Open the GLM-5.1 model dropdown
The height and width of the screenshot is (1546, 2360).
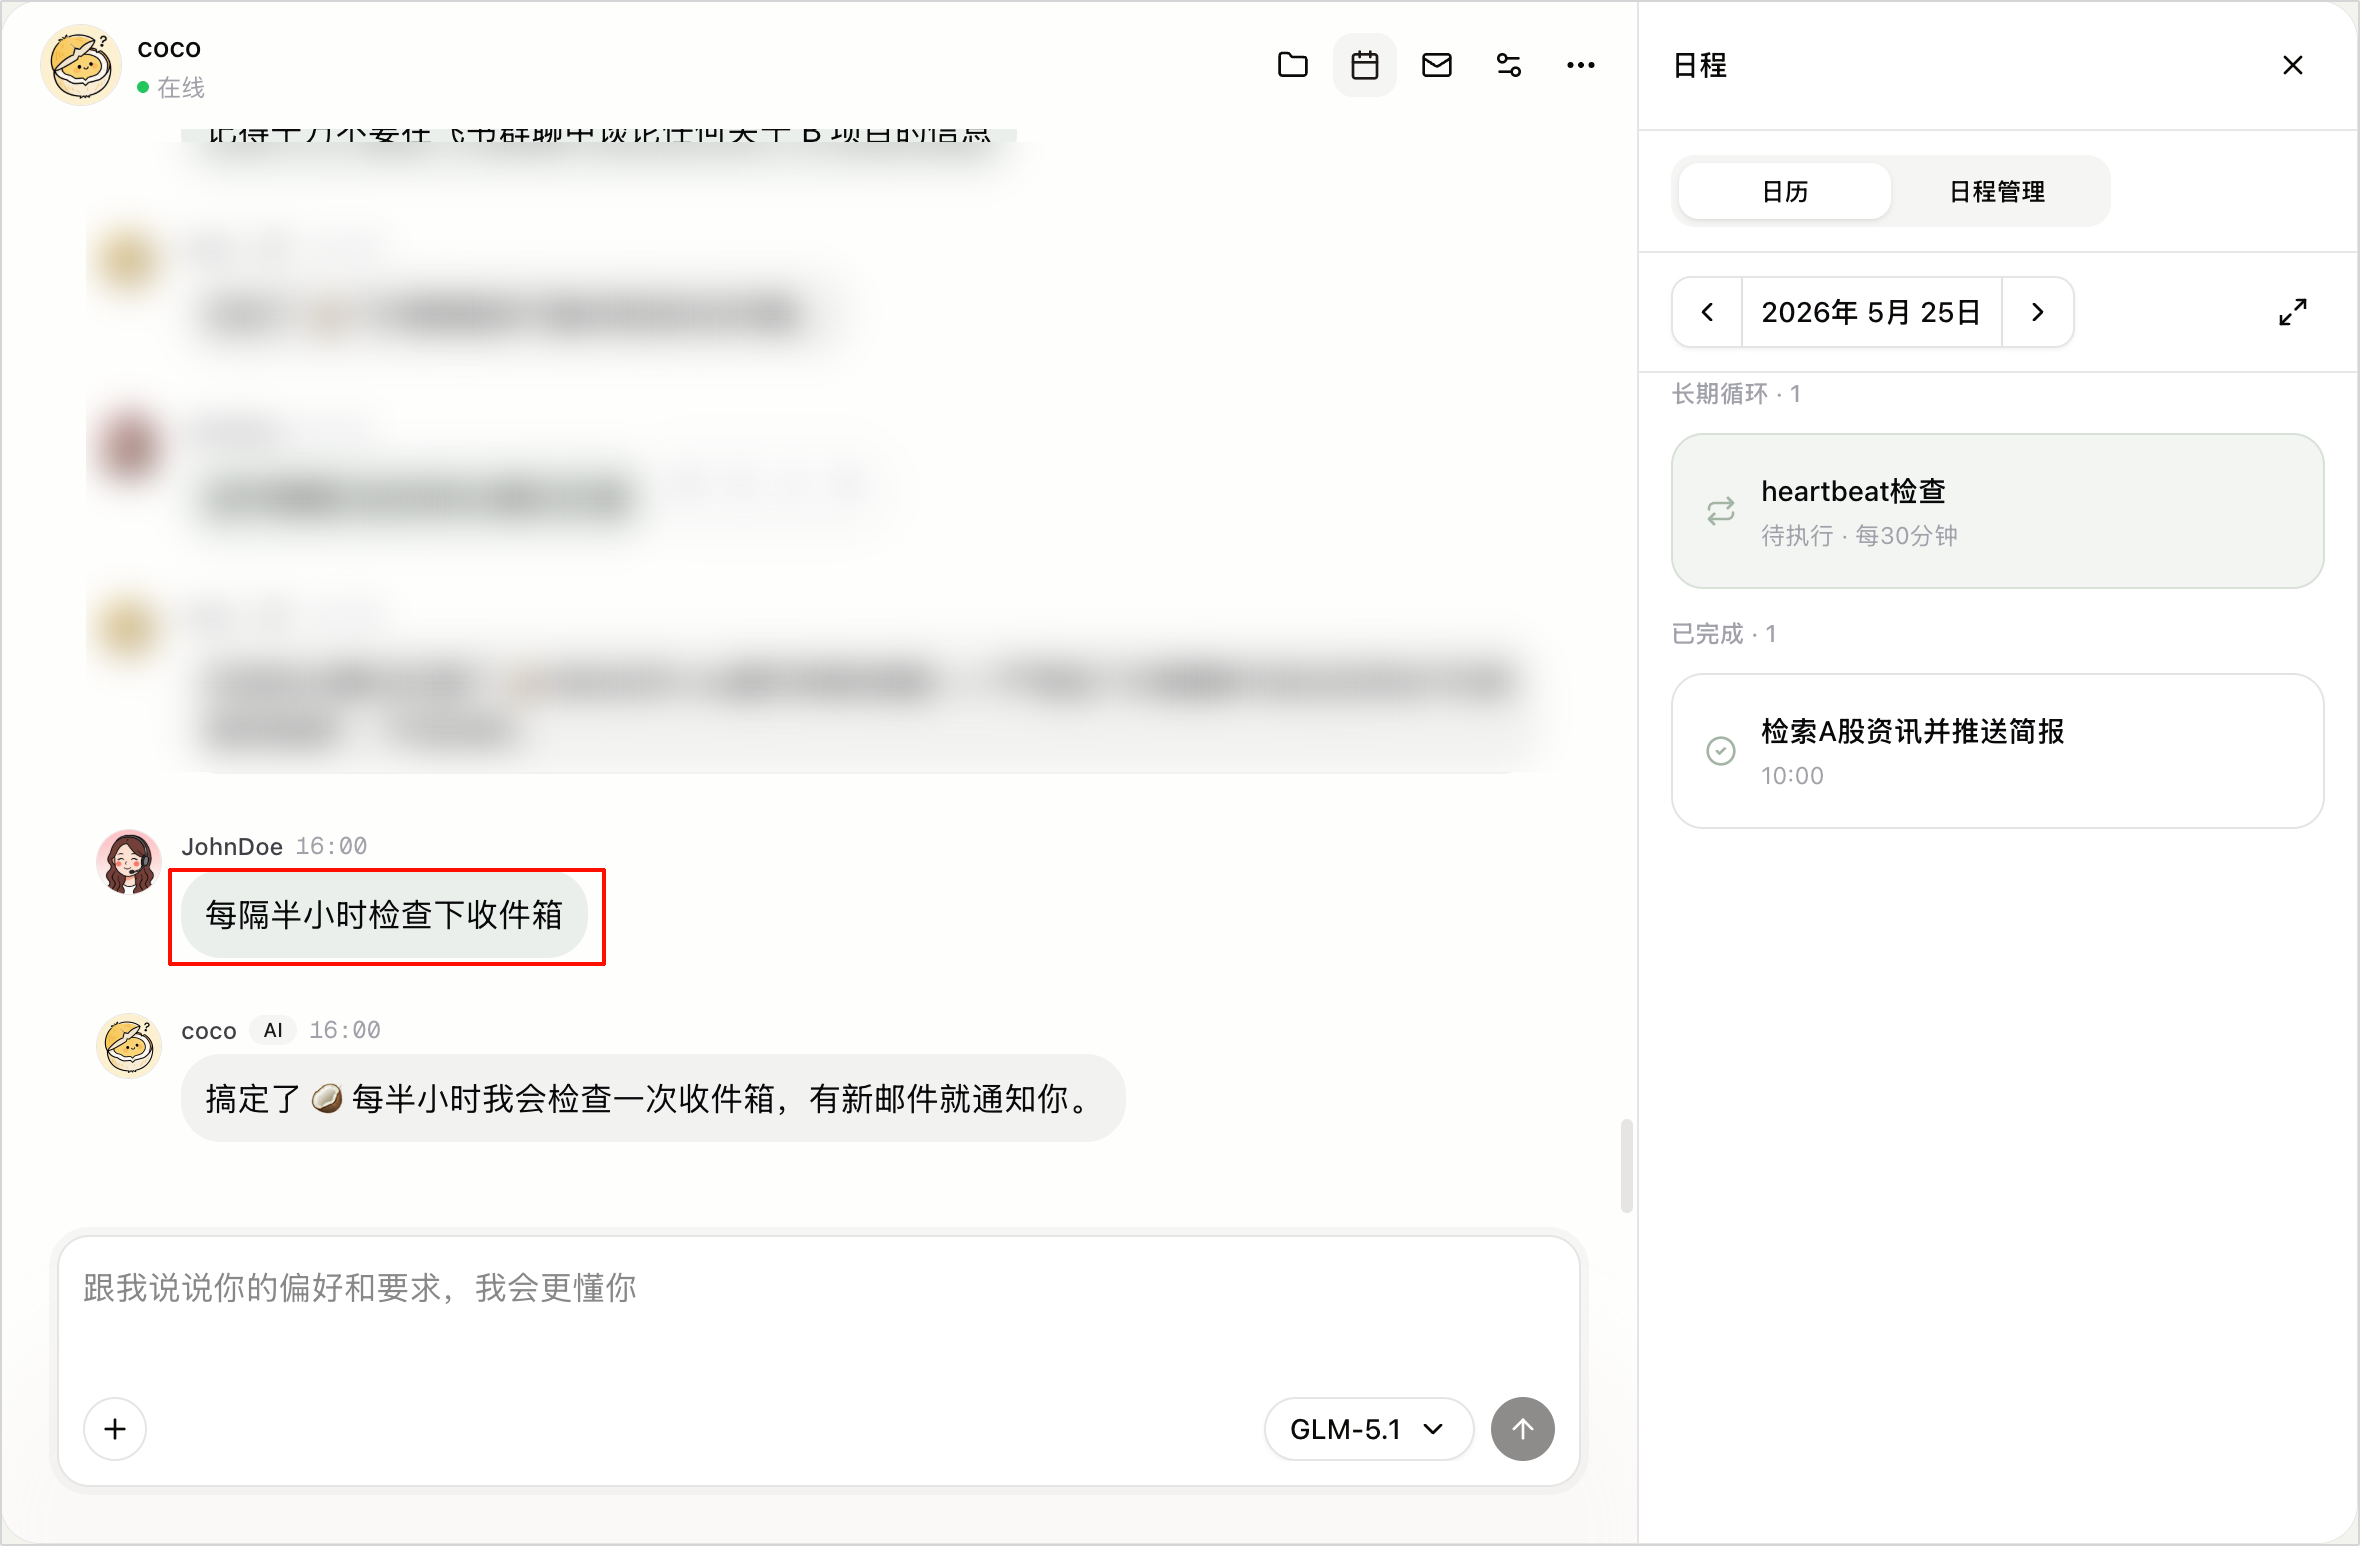[x=1368, y=1429]
